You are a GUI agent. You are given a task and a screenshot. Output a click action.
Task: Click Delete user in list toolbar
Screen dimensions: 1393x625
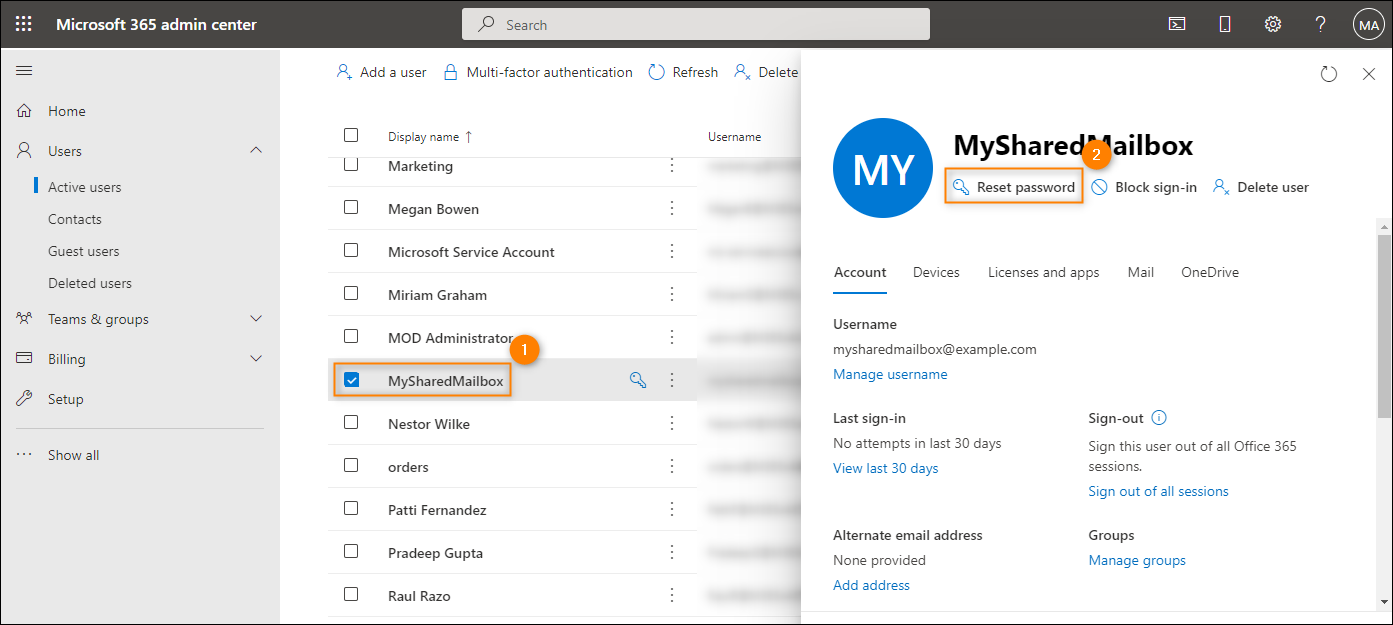(766, 72)
